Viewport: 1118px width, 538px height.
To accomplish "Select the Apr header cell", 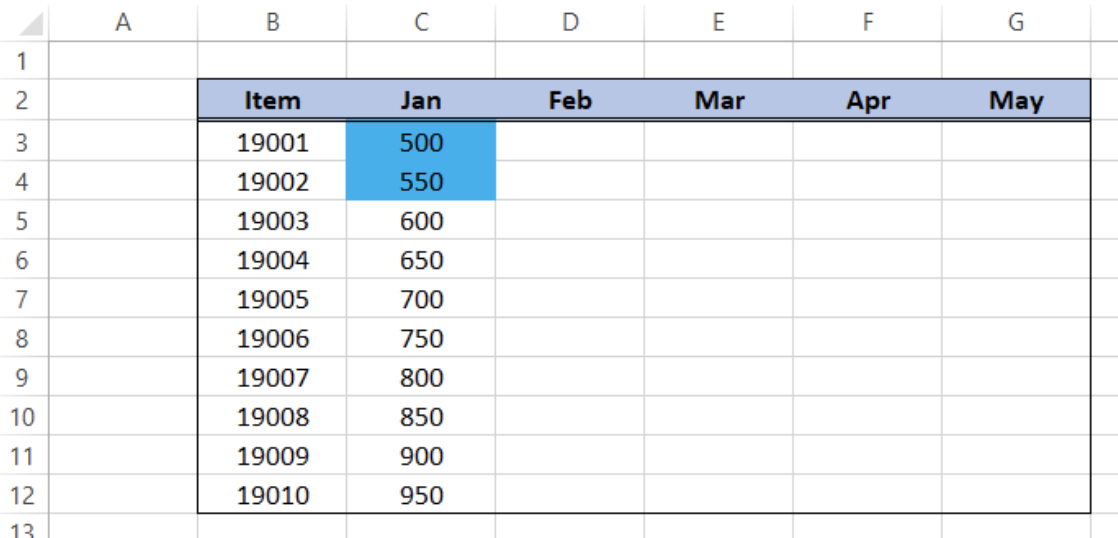I will [868, 100].
